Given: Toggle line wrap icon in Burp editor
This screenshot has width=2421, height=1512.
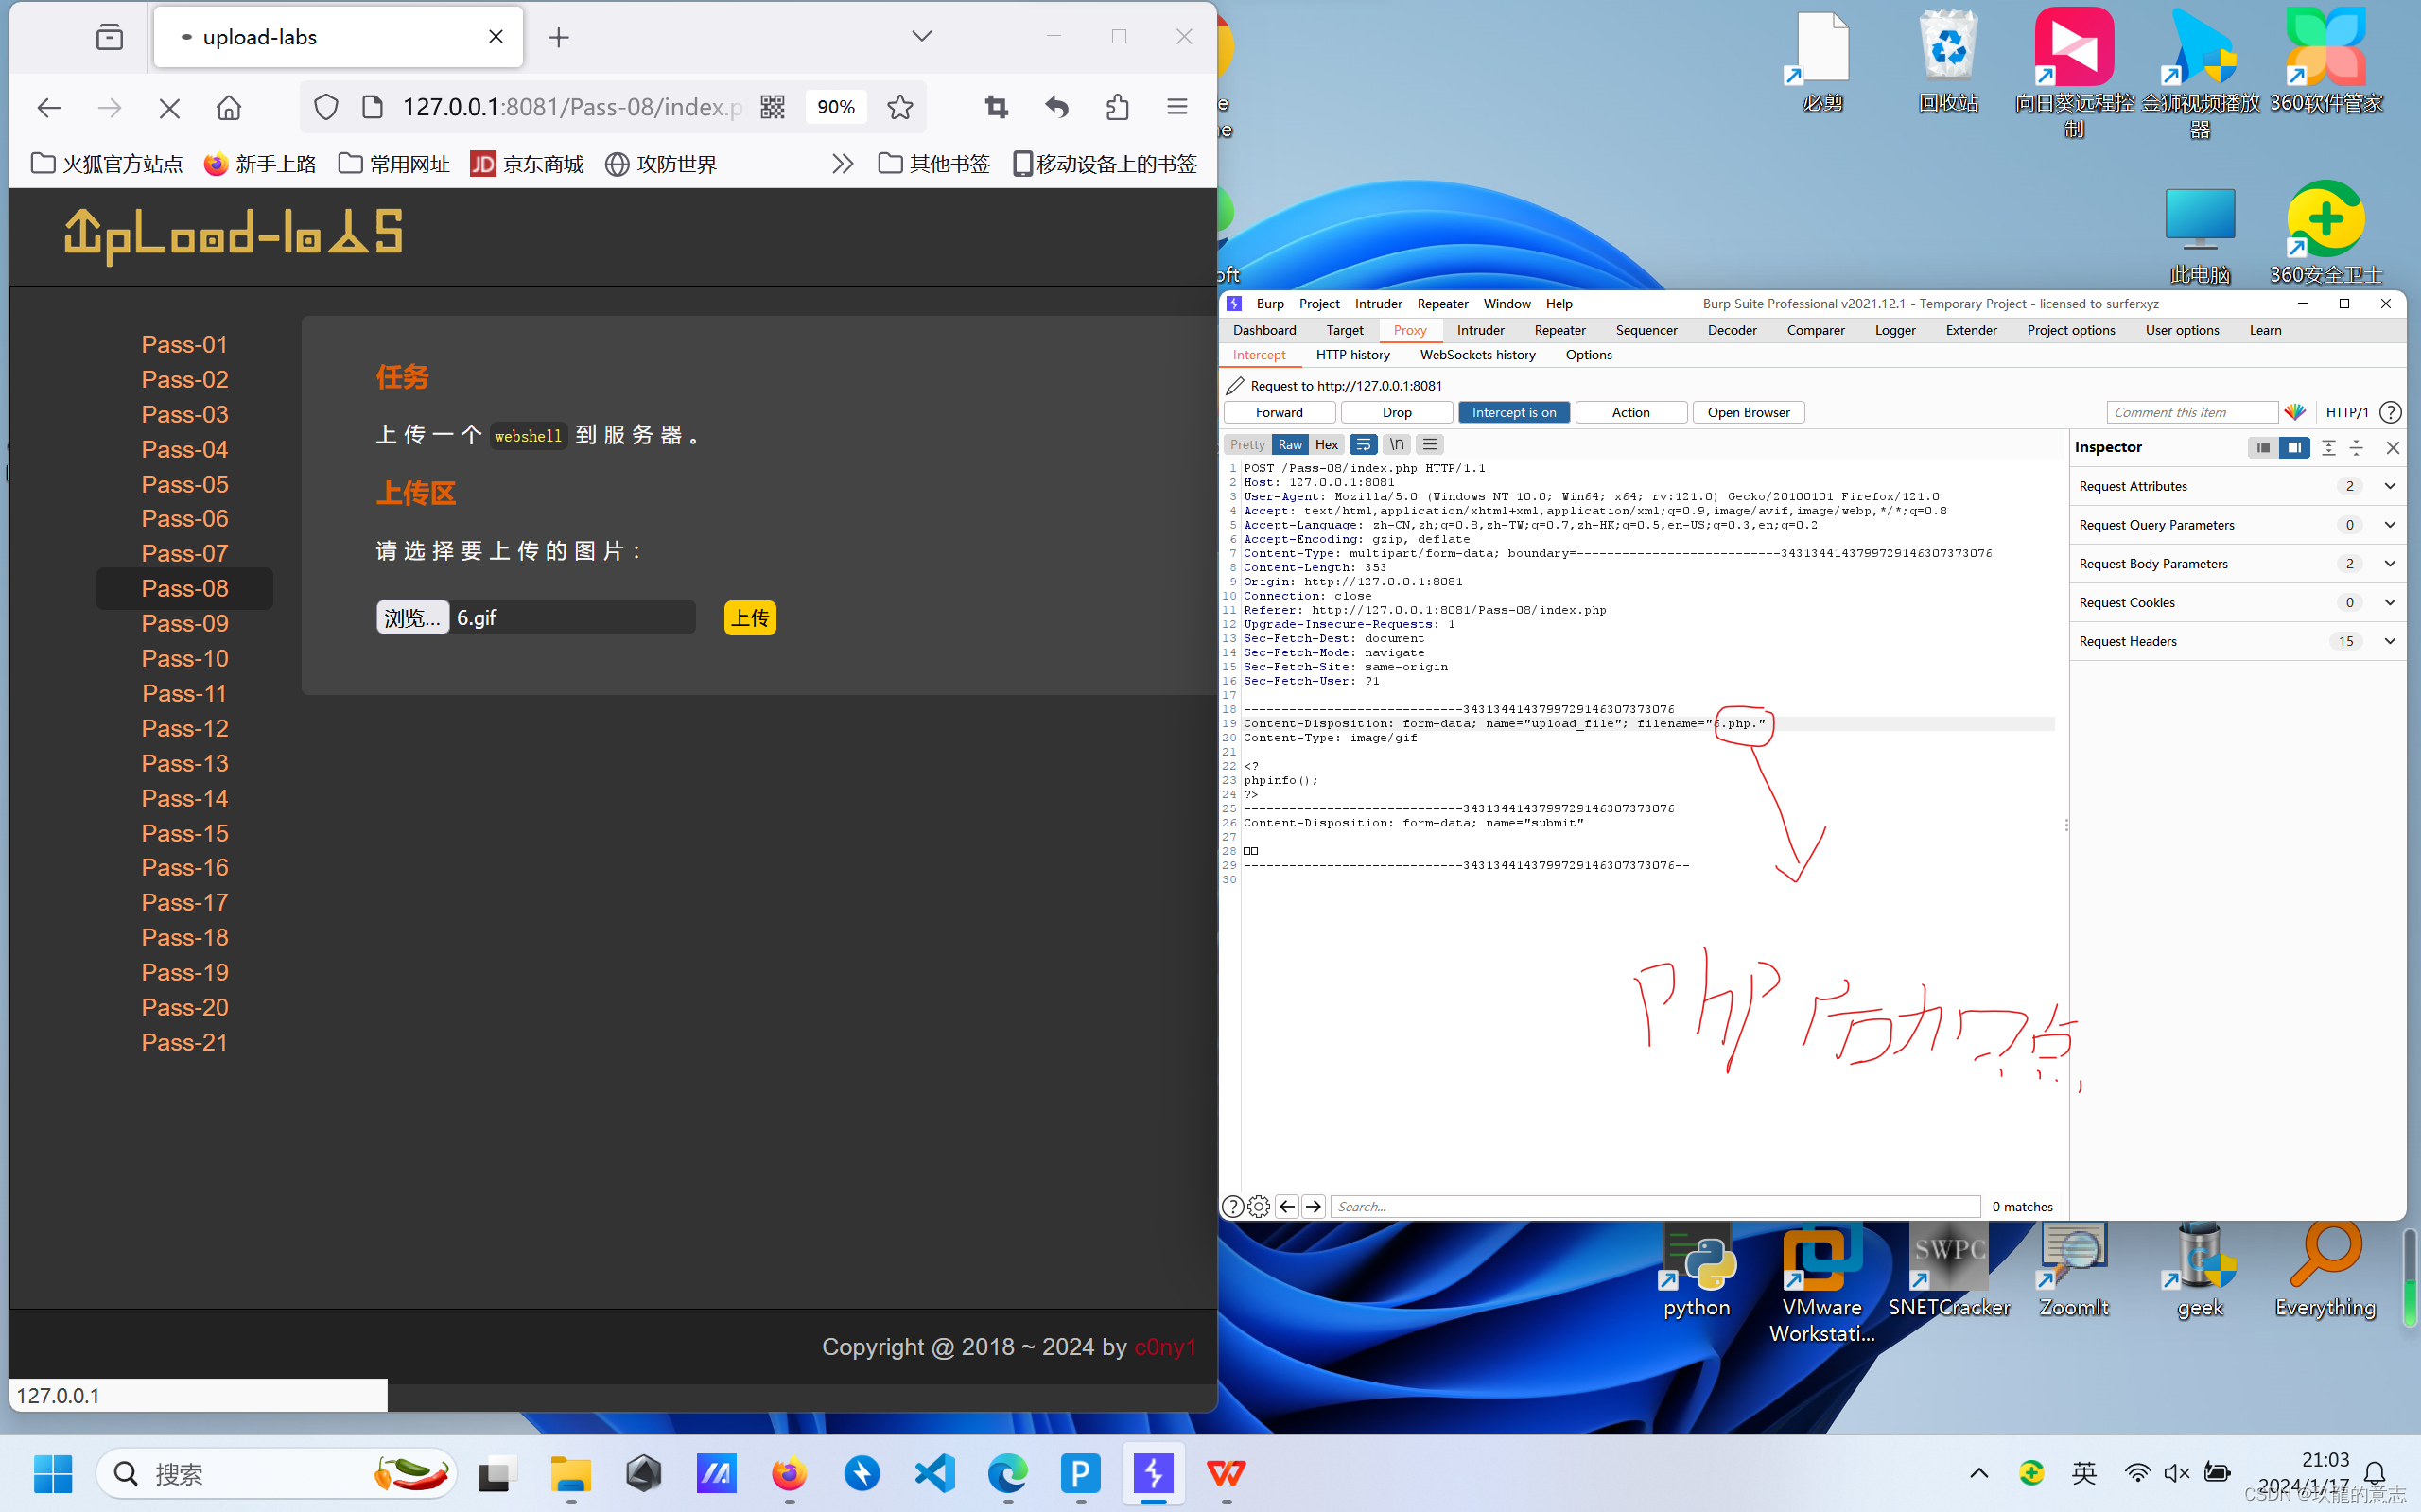Looking at the screenshot, I should point(1363,444).
